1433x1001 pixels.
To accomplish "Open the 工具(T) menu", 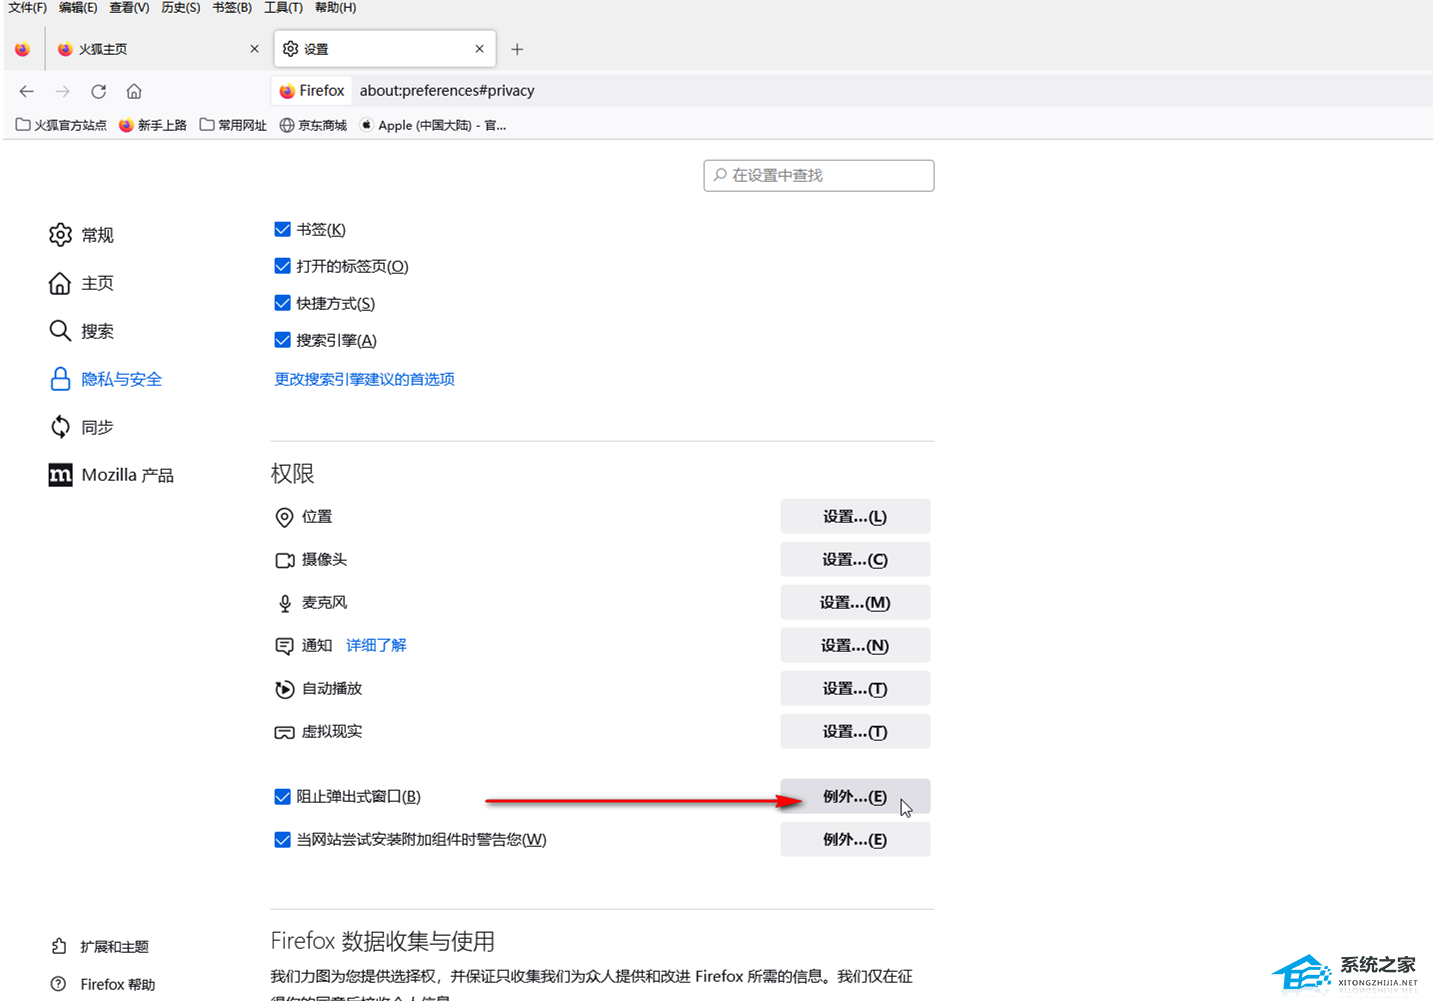I will [x=283, y=8].
